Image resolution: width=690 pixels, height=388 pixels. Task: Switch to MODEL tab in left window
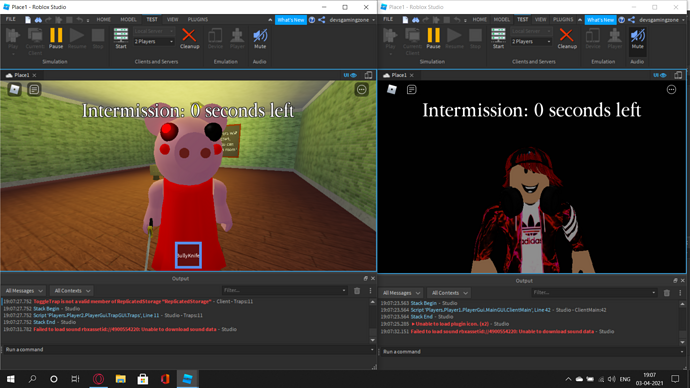coord(128,19)
